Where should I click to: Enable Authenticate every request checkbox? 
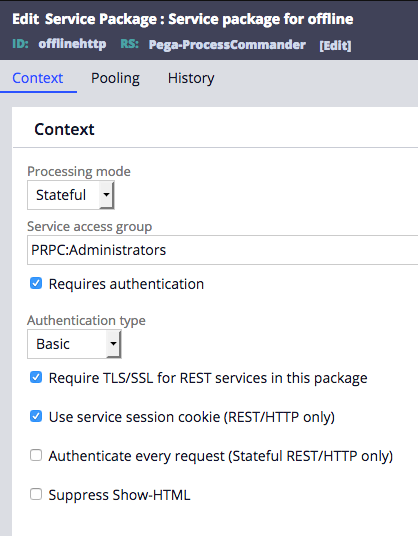coord(36,455)
